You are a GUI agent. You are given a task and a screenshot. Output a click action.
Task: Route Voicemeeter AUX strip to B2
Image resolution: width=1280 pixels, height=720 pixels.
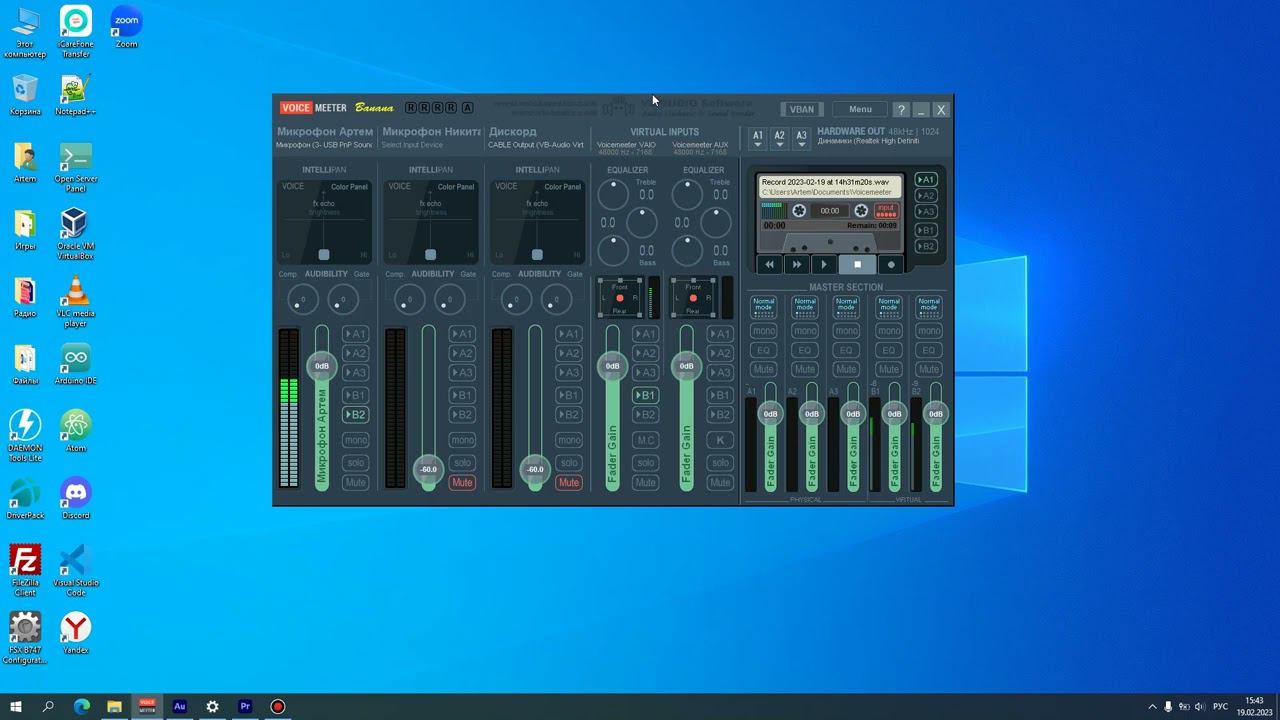click(720, 414)
